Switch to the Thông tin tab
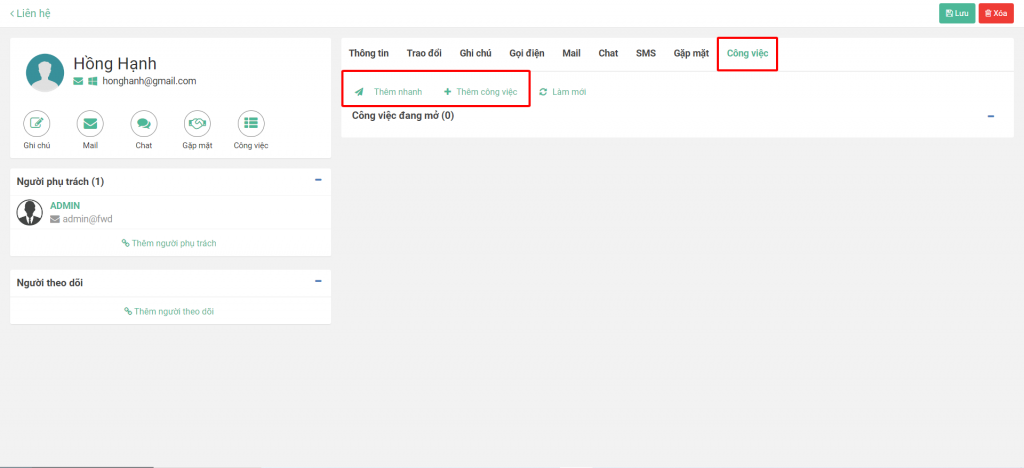Screen dimensions: 1024x468 (x=368, y=53)
